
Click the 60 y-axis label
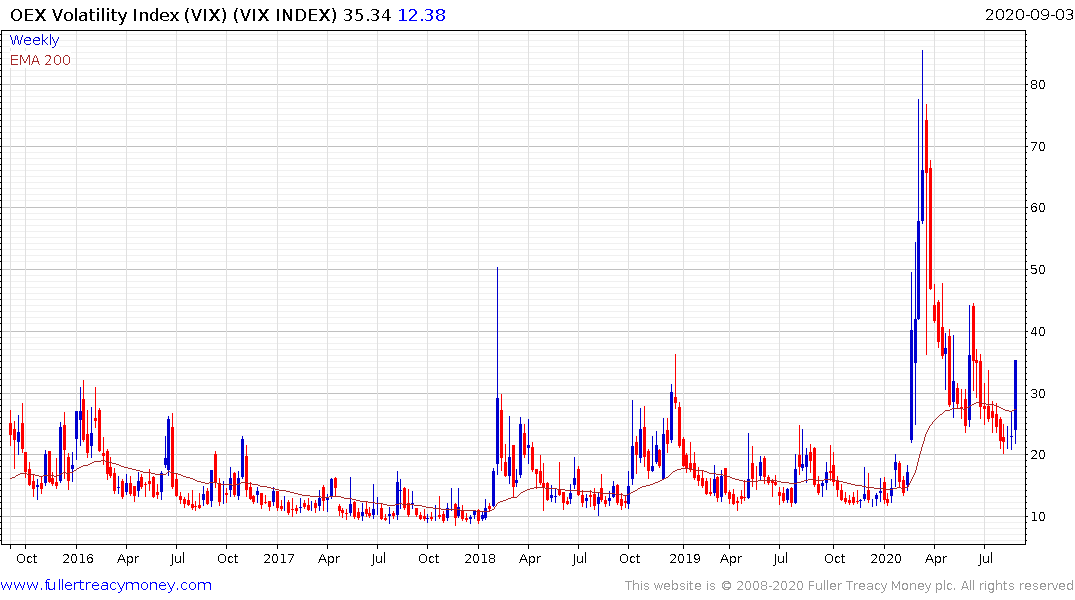pyautogui.click(x=1037, y=208)
